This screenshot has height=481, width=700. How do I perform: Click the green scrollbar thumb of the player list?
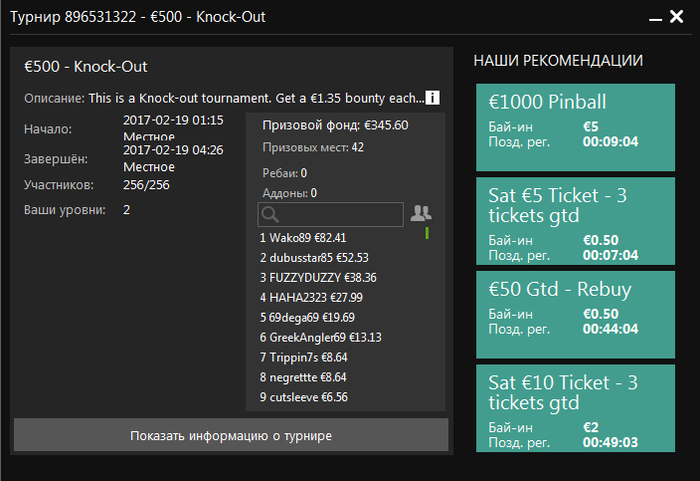427,233
